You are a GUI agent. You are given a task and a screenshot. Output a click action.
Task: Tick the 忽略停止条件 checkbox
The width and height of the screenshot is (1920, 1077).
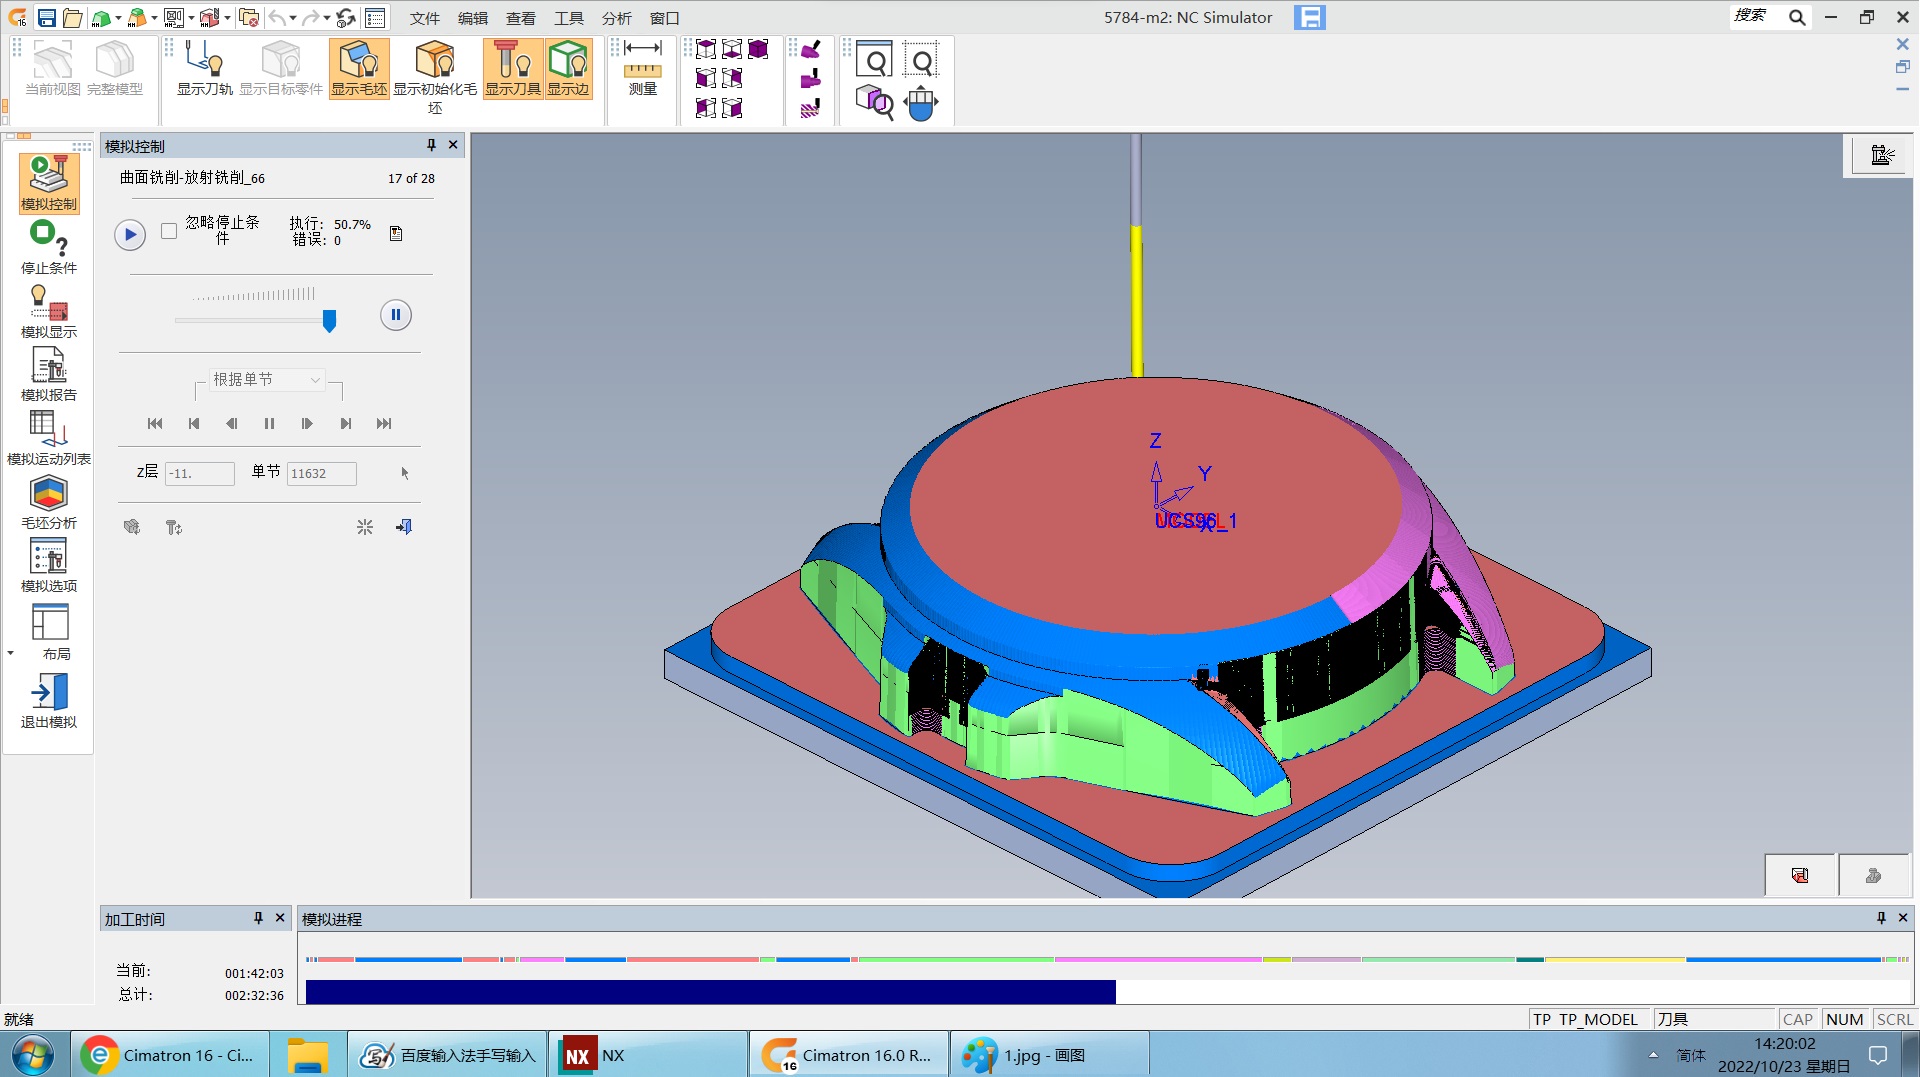coord(169,231)
